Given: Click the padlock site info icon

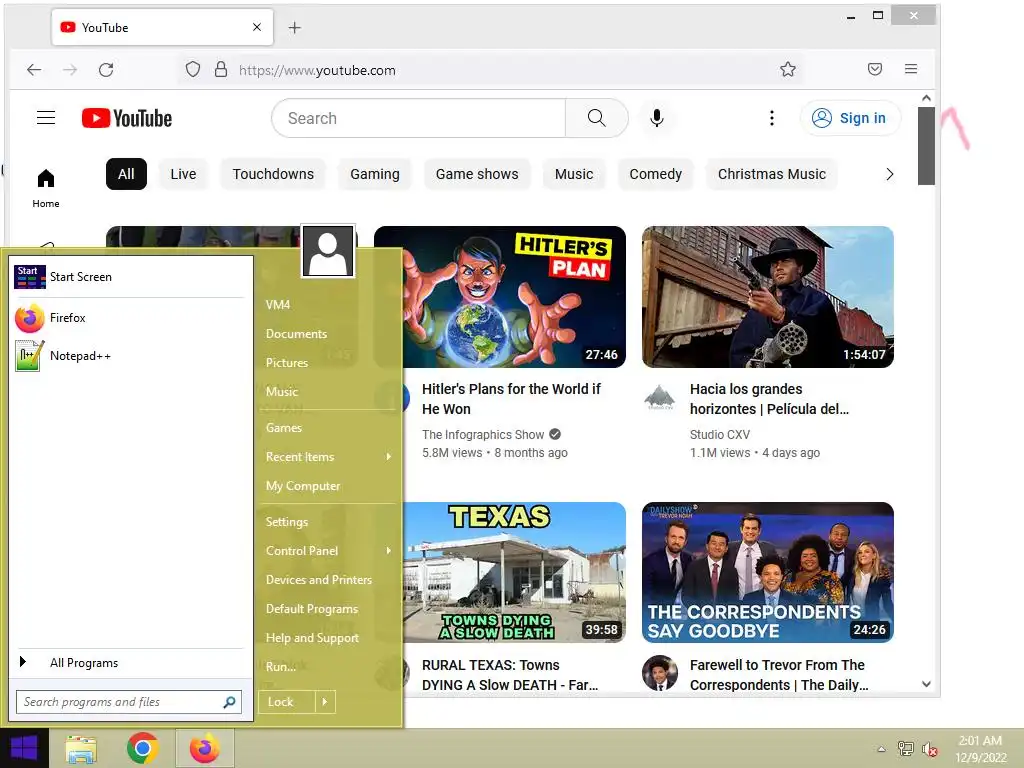Looking at the screenshot, I should pos(221,69).
